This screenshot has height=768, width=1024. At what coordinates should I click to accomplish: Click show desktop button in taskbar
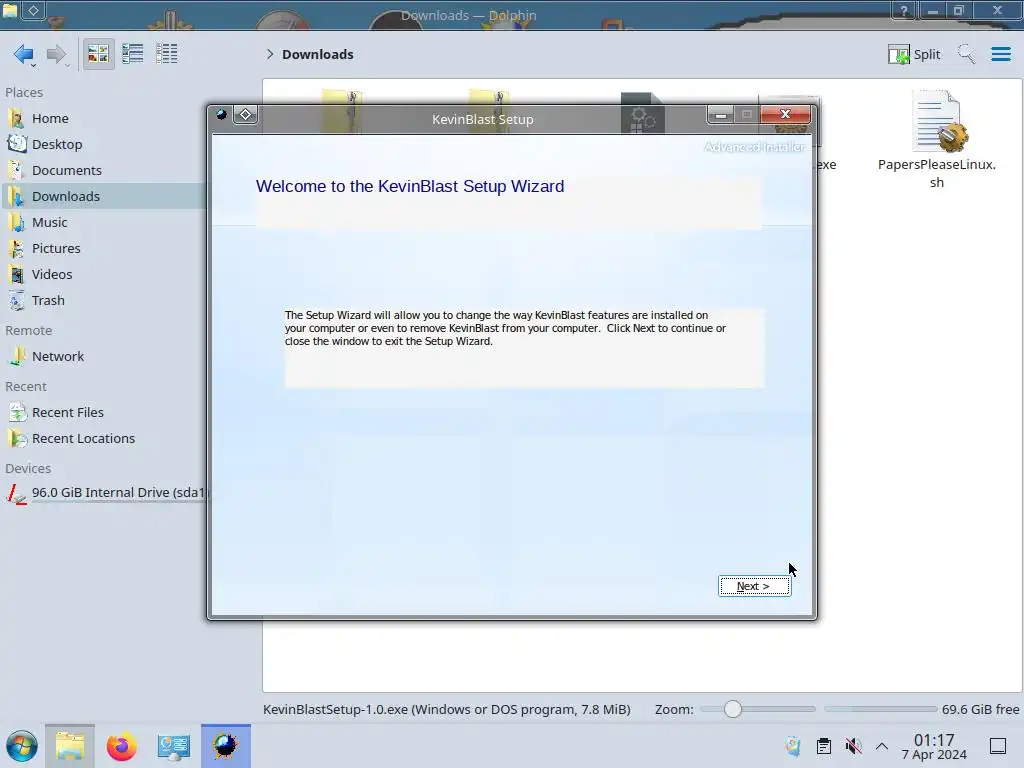click(998, 746)
